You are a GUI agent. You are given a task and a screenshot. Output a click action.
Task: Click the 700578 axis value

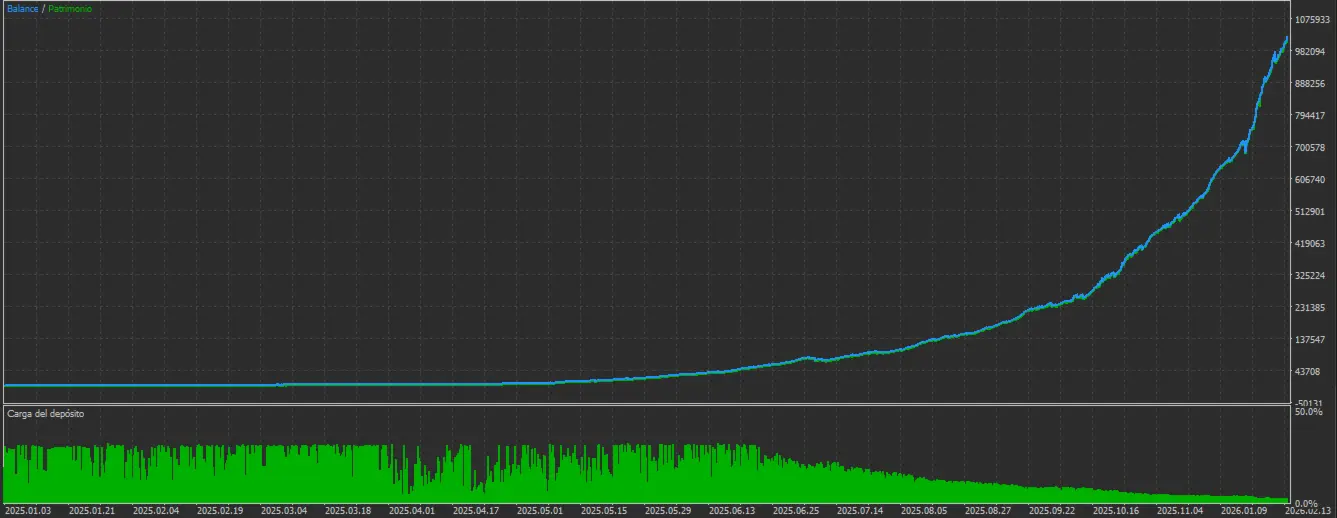coord(1311,148)
